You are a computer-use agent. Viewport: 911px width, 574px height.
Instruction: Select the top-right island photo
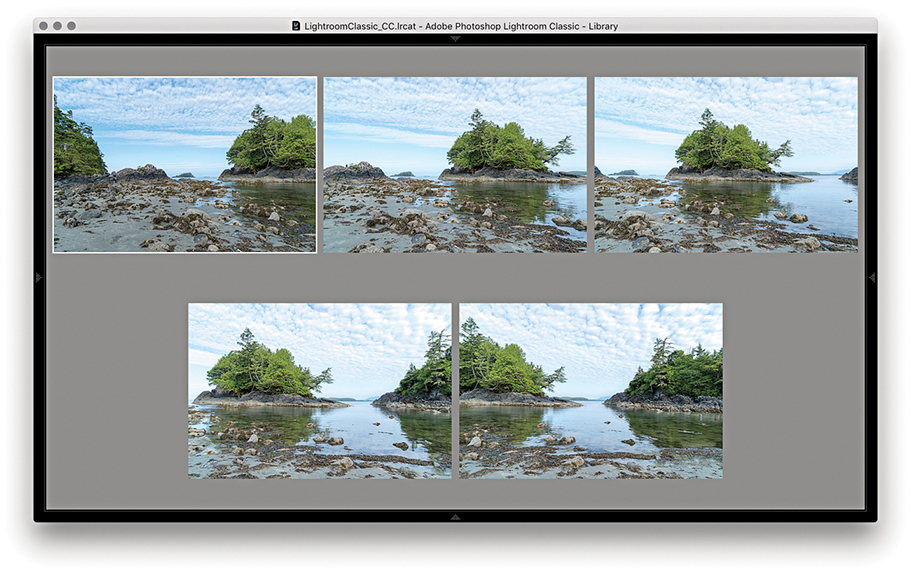pyautogui.click(x=726, y=165)
